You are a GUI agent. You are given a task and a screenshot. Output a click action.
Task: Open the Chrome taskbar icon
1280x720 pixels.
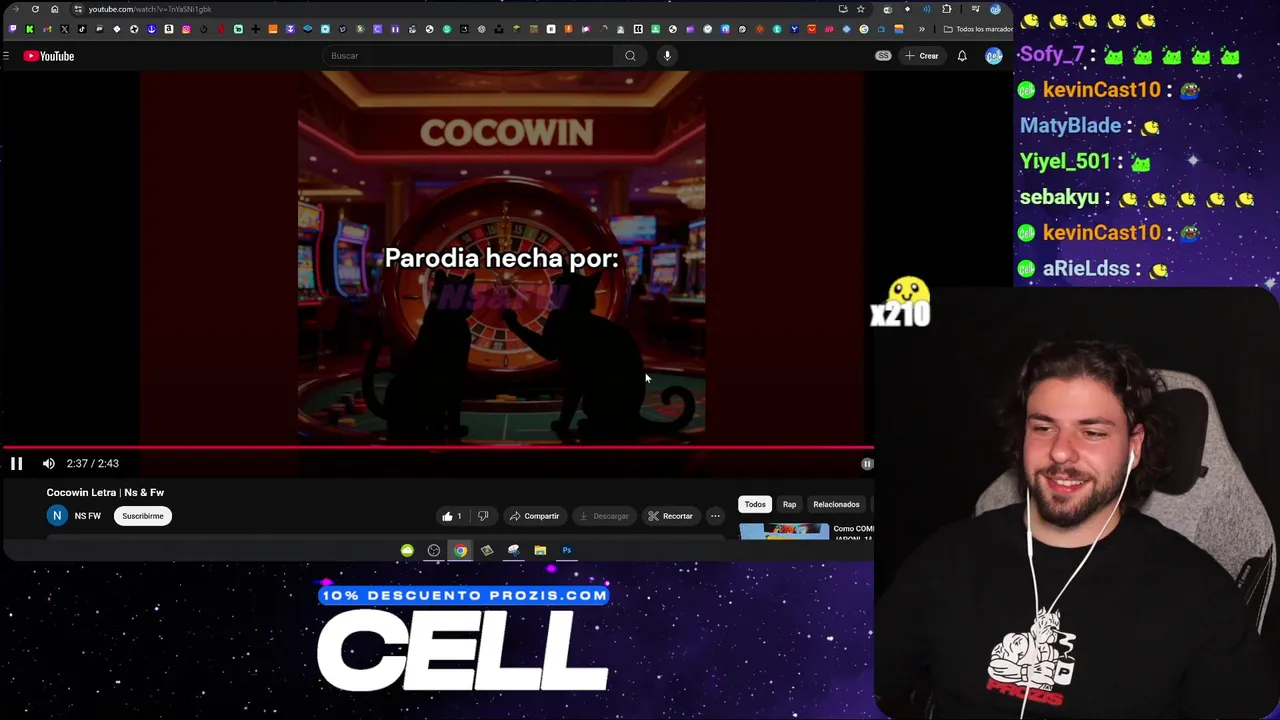point(460,550)
